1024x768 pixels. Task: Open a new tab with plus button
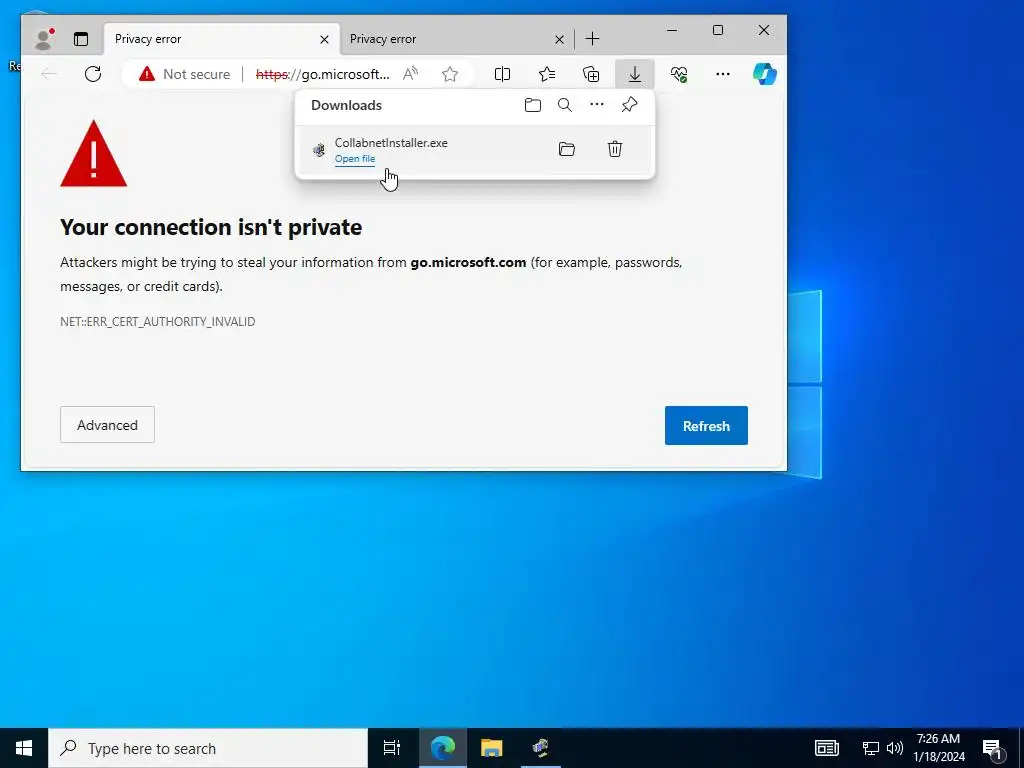click(592, 39)
